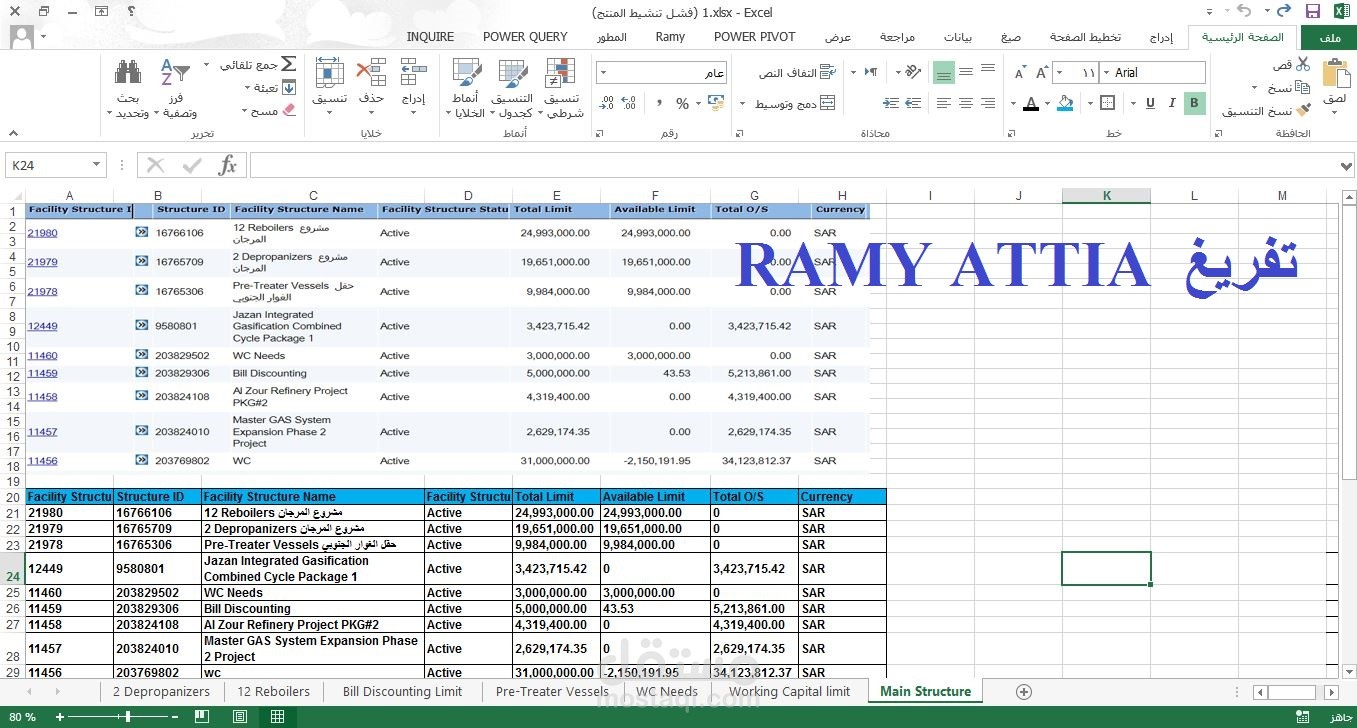Screen dimensions: 1357x728
Task: Click the Format Painter brush icon
Action: [1303, 111]
